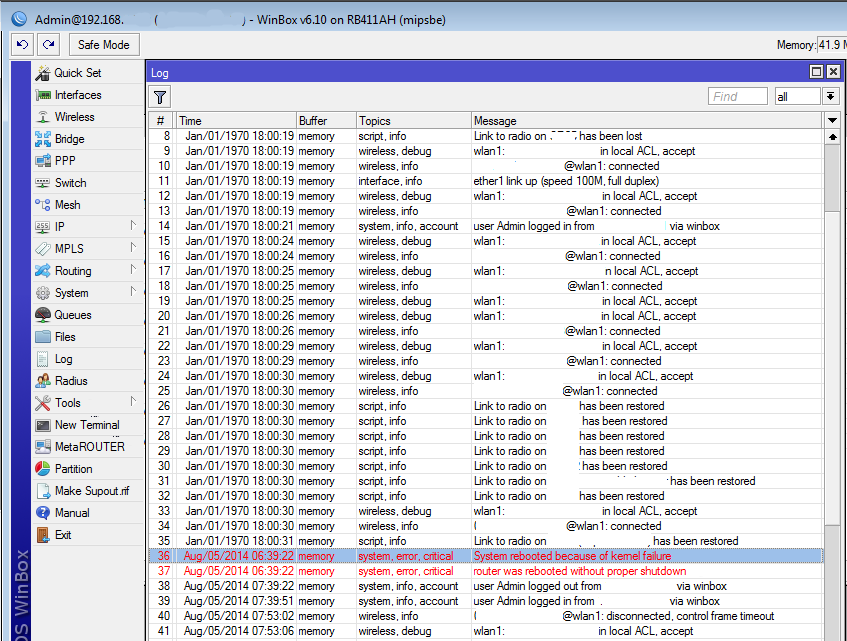The image size is (847, 641).
Task: Sort log by Time column header
Action: [x=235, y=121]
